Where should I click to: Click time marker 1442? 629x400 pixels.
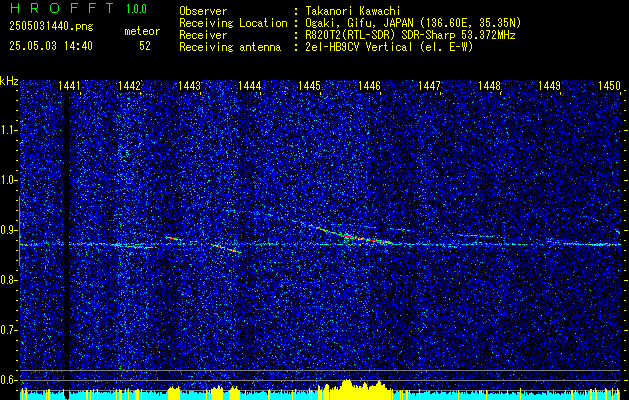129,85
